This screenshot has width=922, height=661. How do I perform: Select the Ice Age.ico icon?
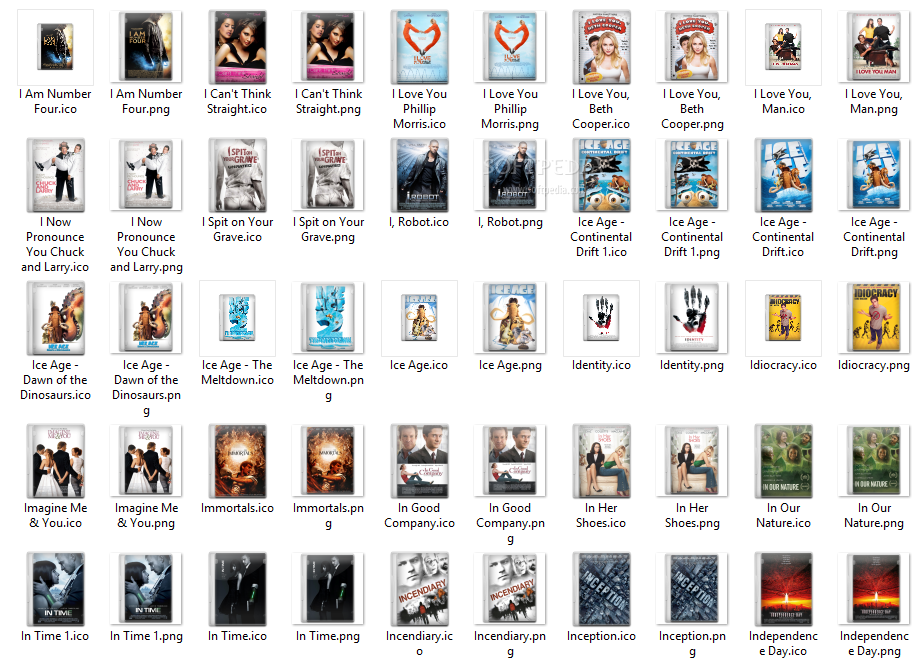pos(420,318)
